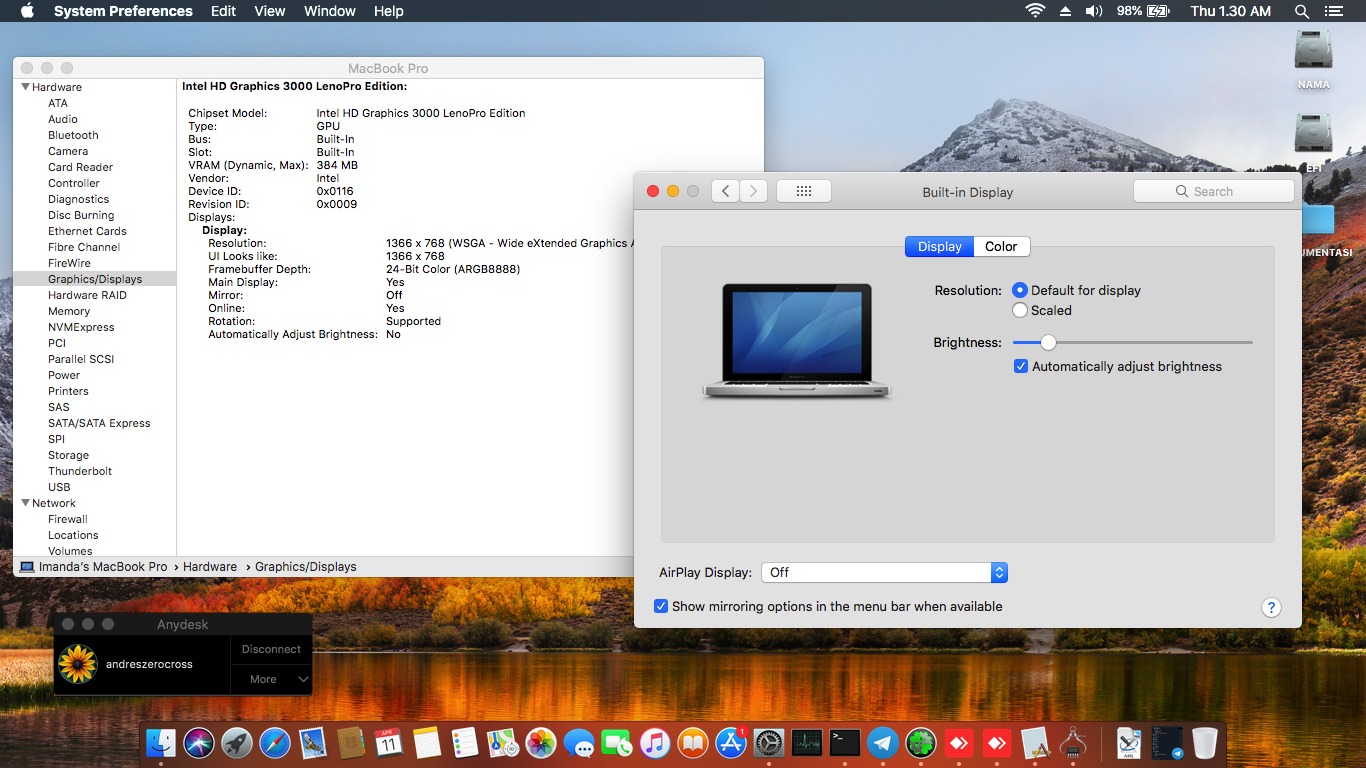This screenshot has width=1366, height=768.
Task: Collapse Hardware section in sidebar
Action: point(25,87)
